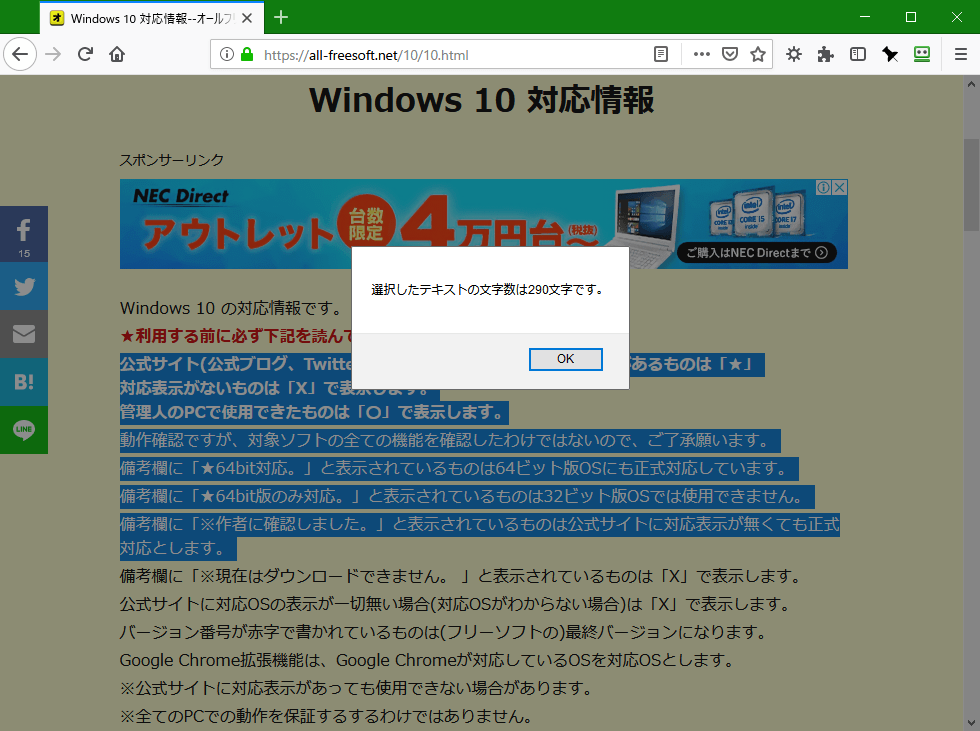
Task: Save page to Pocket
Action: pyautogui.click(x=729, y=54)
